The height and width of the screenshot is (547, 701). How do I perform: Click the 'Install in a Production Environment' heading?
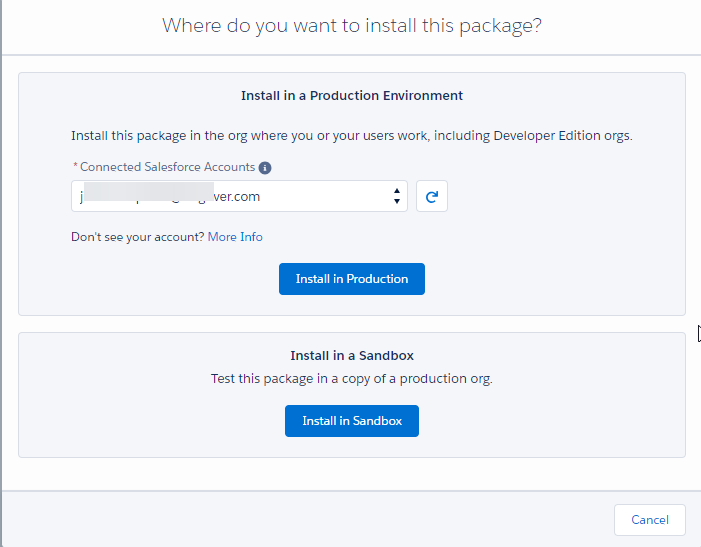click(x=352, y=96)
